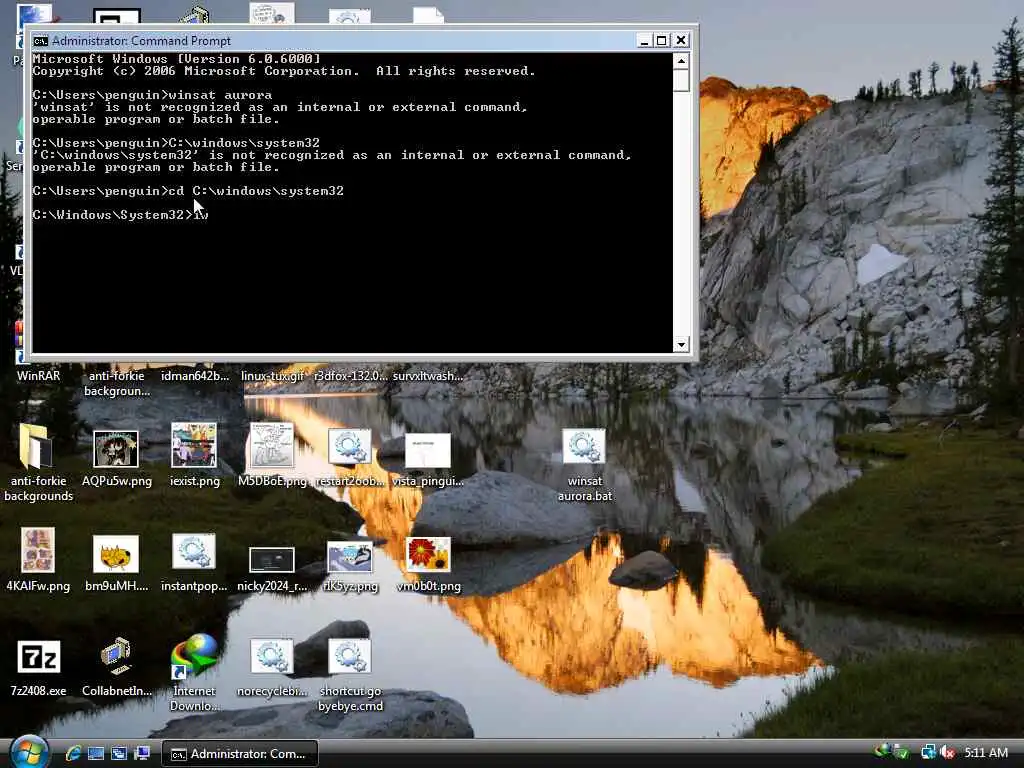Screen dimensions: 1024x768
Task: Click the 'winsat aurora' command text
Action: pyautogui.click(x=220, y=95)
